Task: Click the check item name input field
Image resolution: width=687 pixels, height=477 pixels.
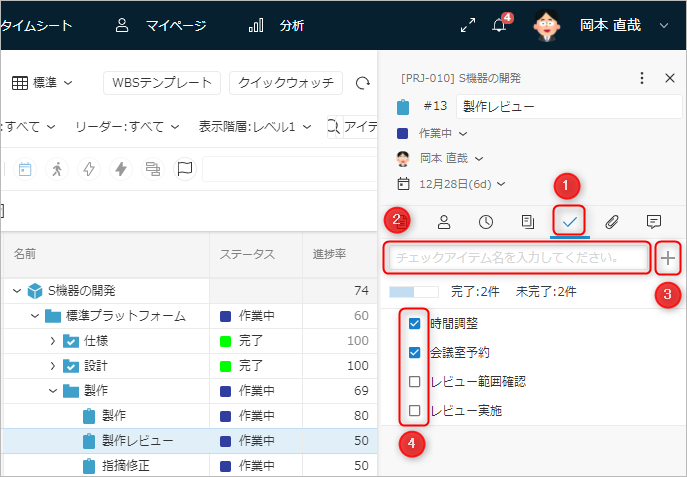Action: pyautogui.click(x=518, y=258)
